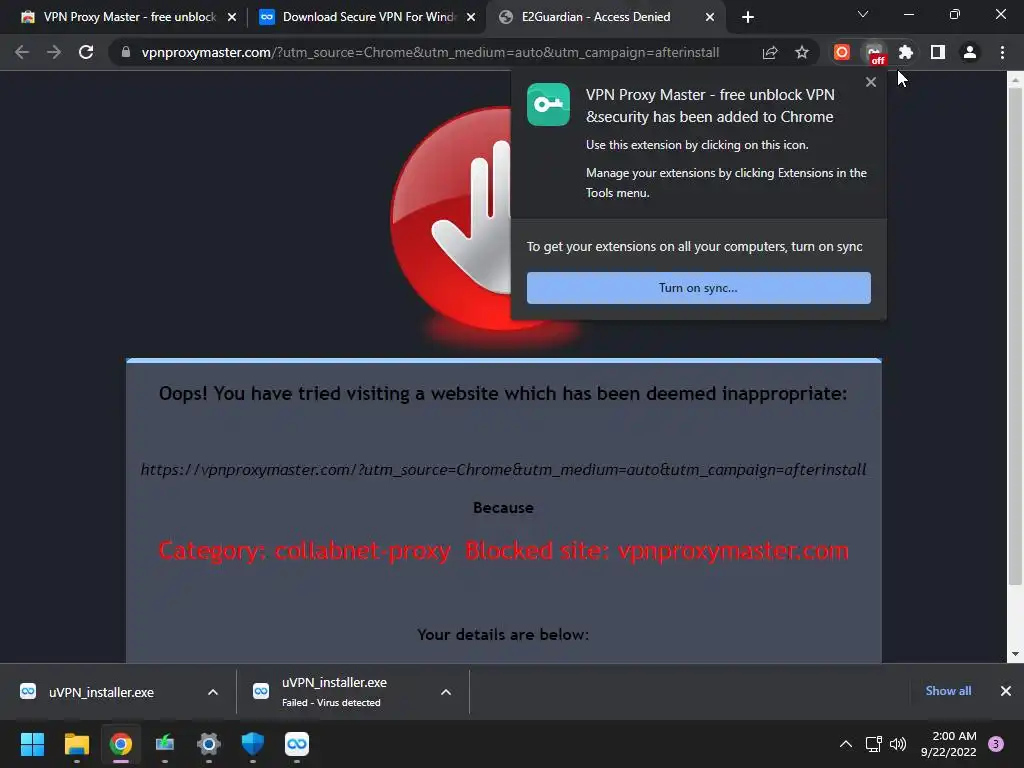Show all downloads

click(948, 691)
